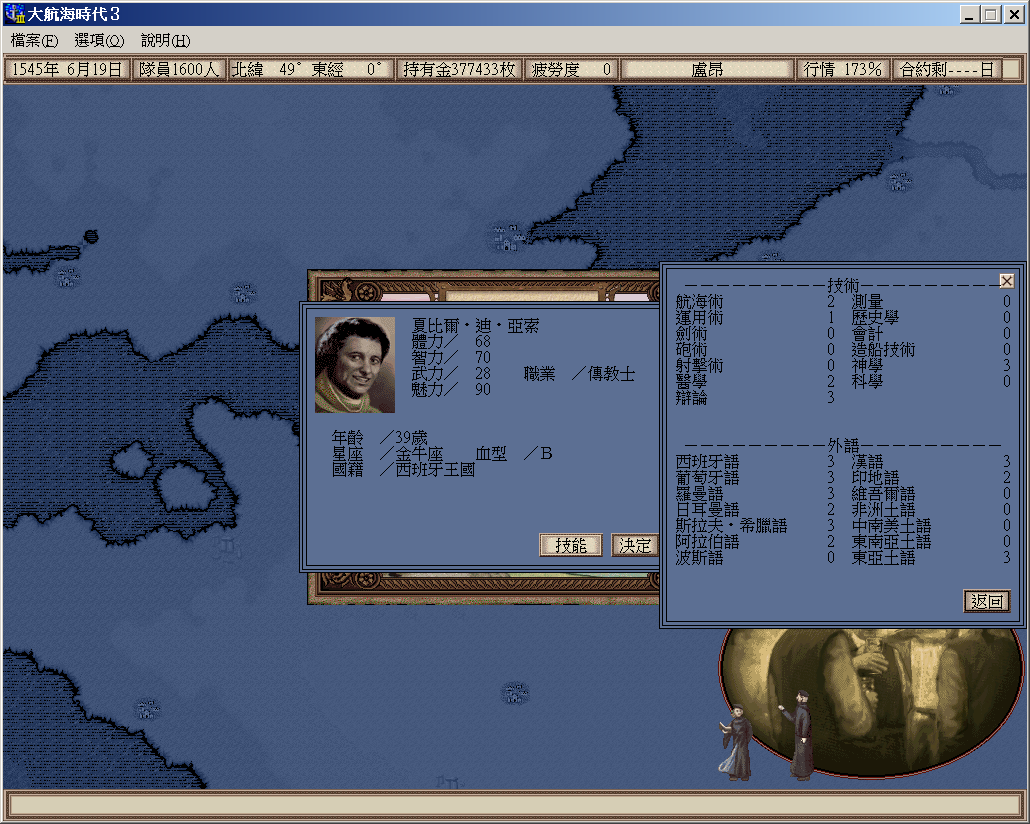Click the 技能 skills button

570,545
